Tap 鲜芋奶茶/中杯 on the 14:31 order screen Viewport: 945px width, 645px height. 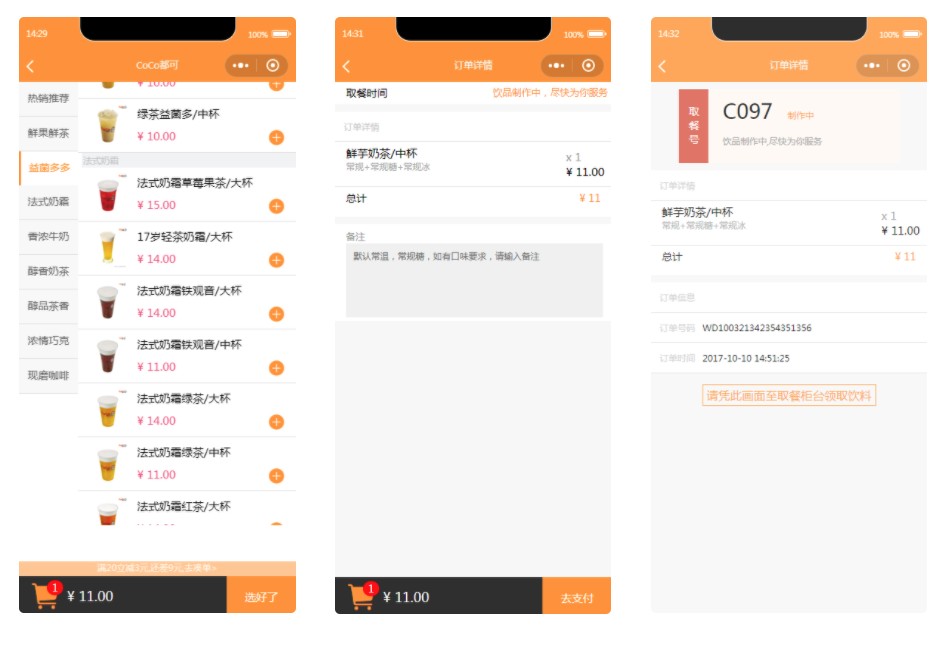(x=381, y=154)
